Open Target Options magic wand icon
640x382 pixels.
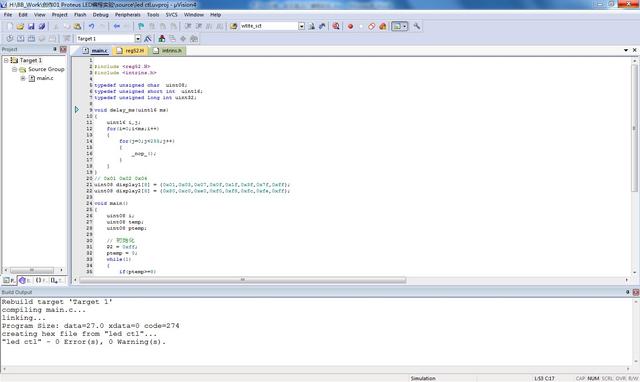[147, 39]
